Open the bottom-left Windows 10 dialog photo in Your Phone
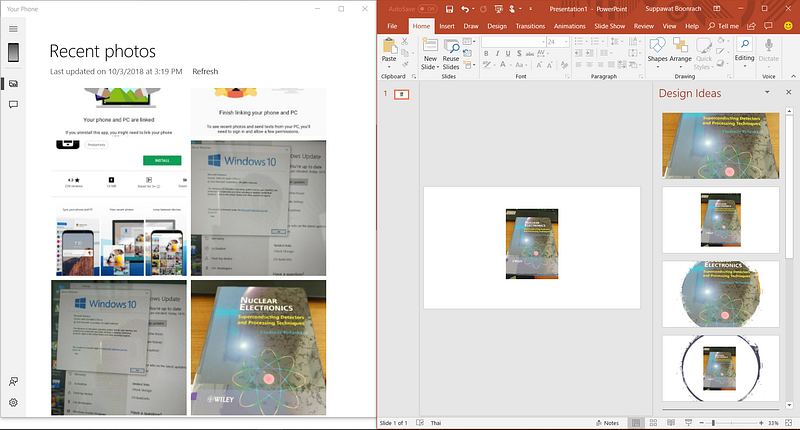This screenshot has height=430, width=800. pyautogui.click(x=119, y=347)
